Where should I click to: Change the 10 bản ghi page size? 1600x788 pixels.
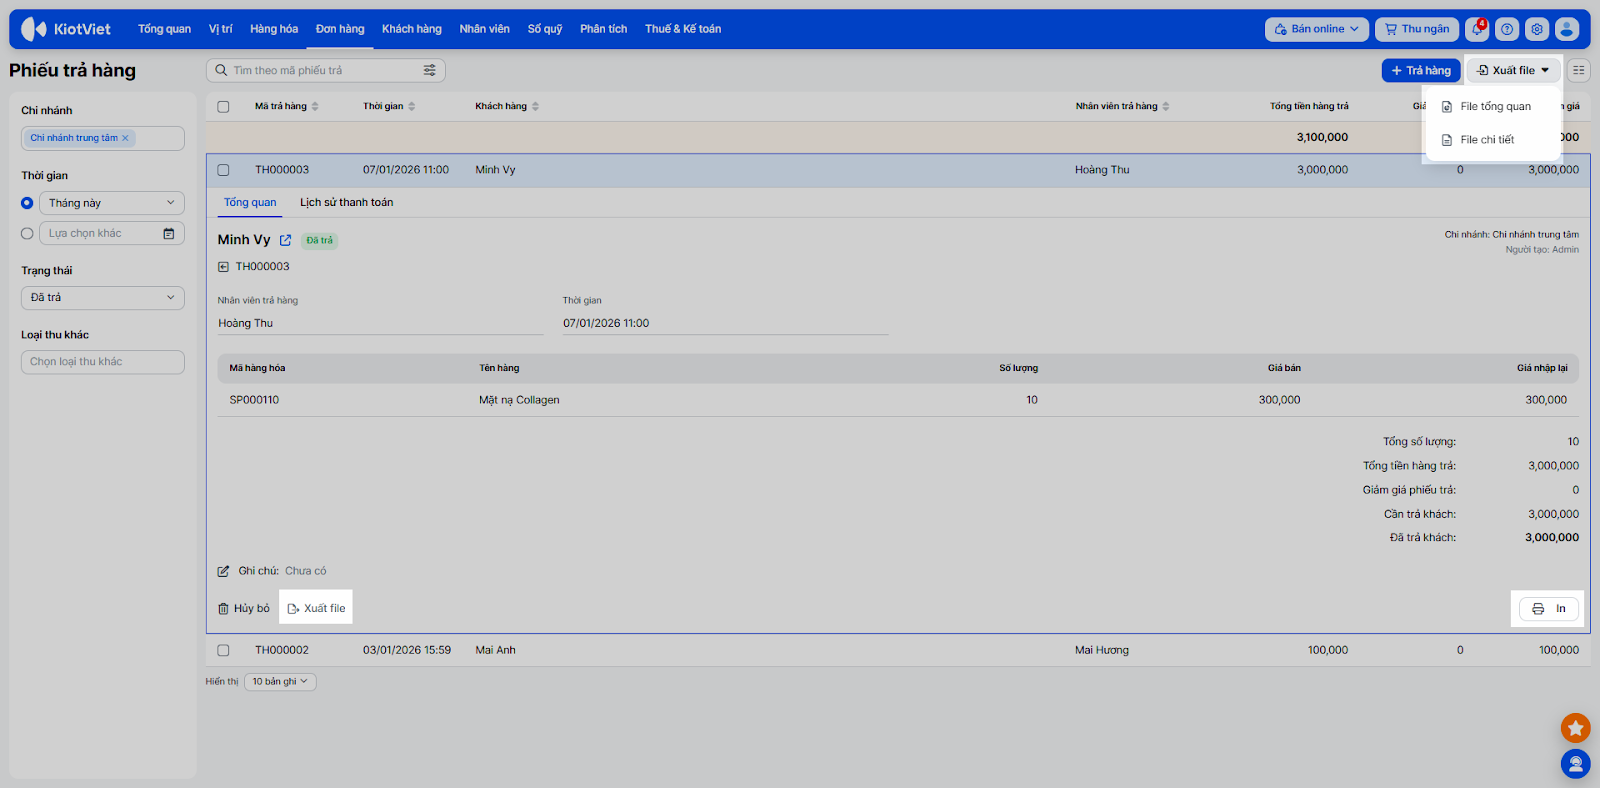[x=280, y=682]
